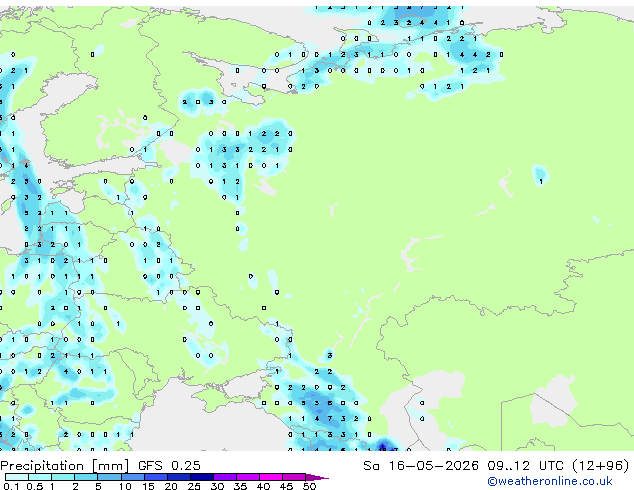Pick the 25–30 mm dark navy legend swatch
Image resolution: width=634 pixels, height=490 pixels.
(202, 477)
